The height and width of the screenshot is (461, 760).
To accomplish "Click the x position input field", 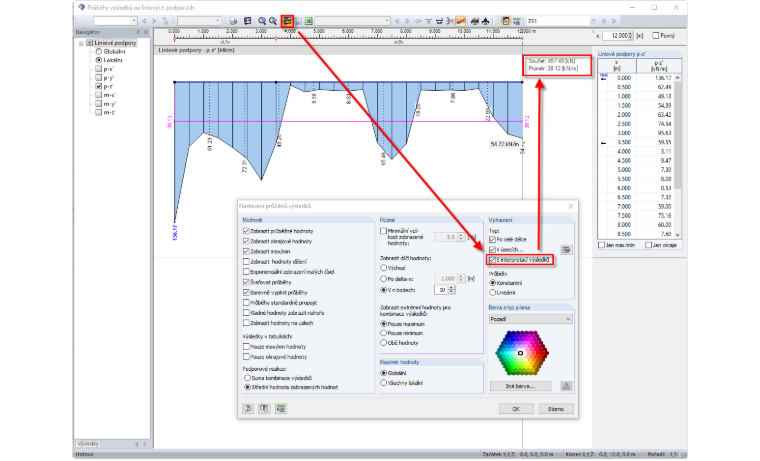I will click(616, 35).
